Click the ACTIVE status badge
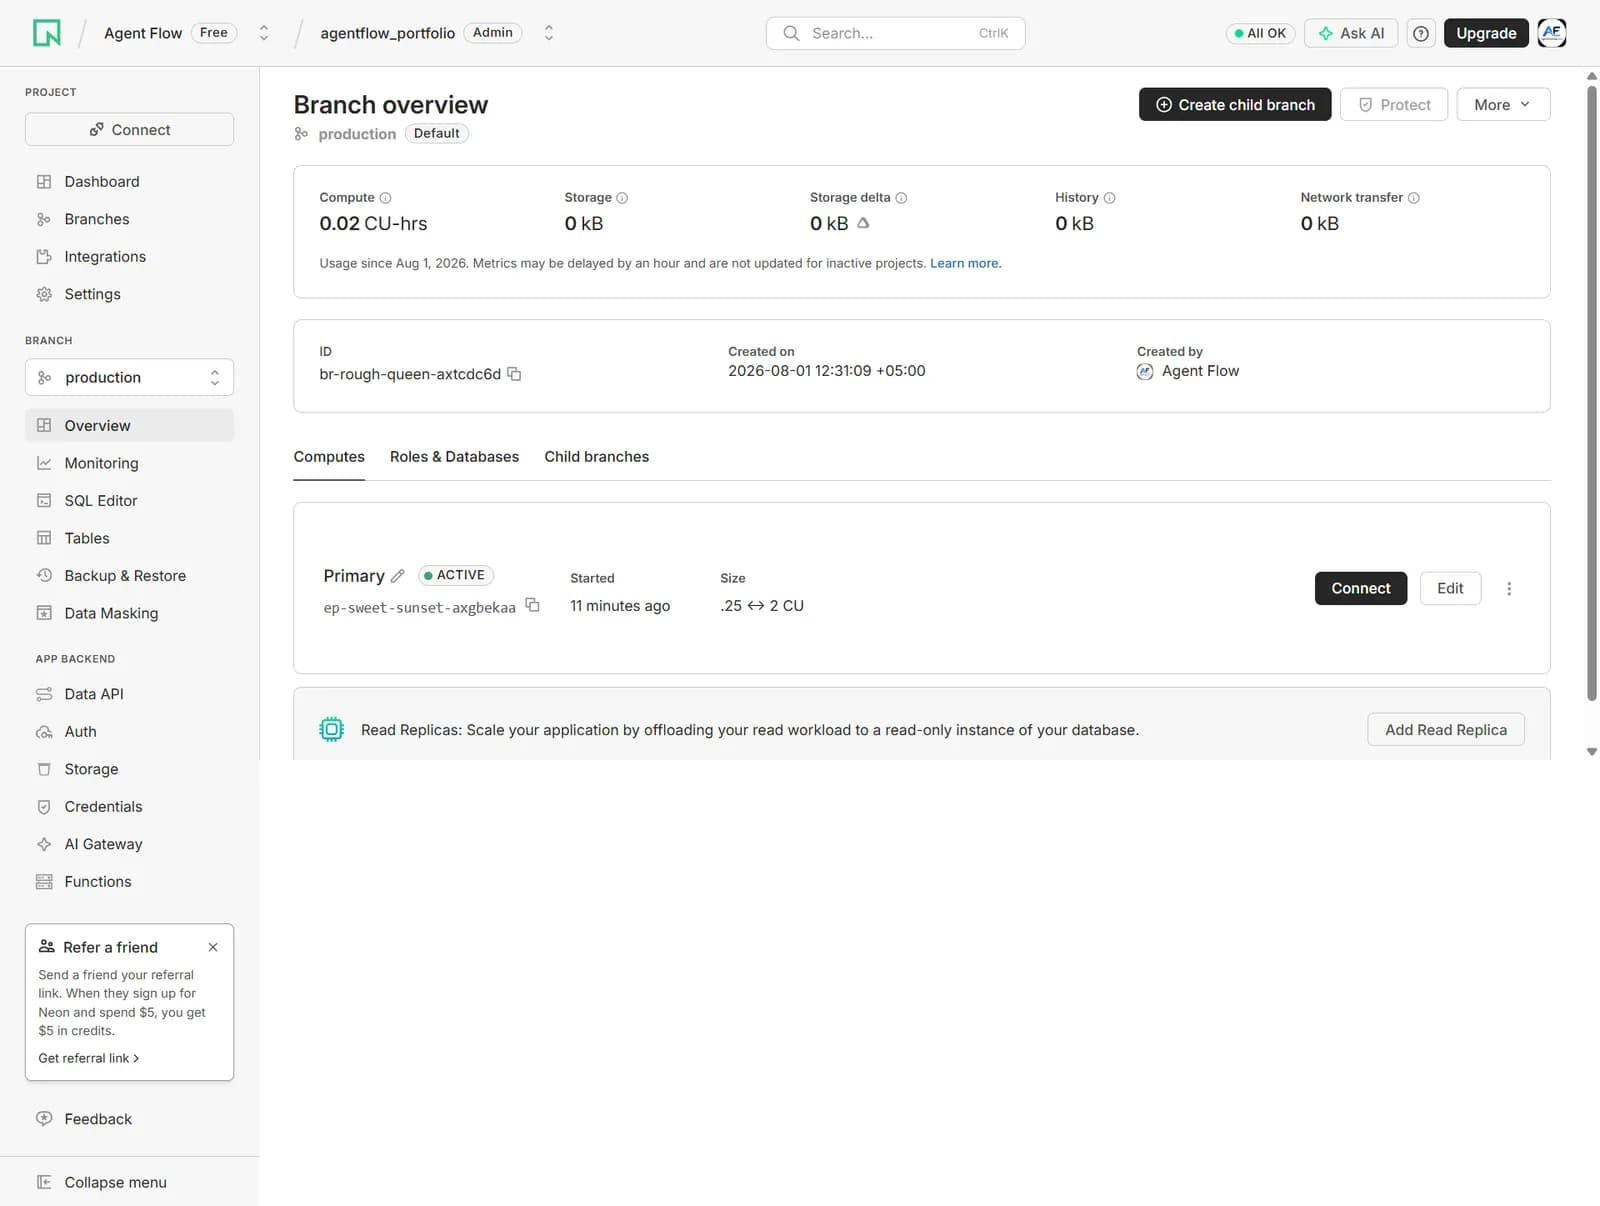 point(455,576)
